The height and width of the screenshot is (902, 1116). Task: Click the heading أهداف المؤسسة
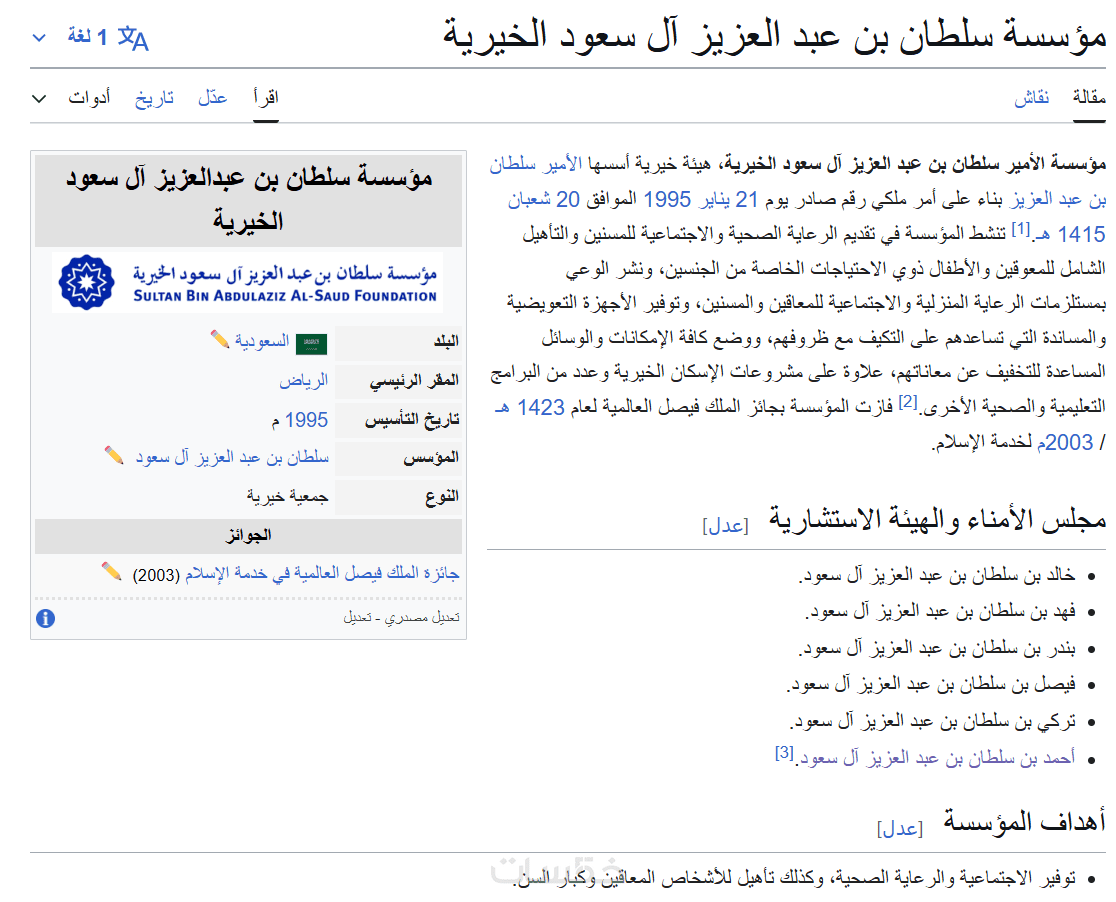click(1024, 822)
